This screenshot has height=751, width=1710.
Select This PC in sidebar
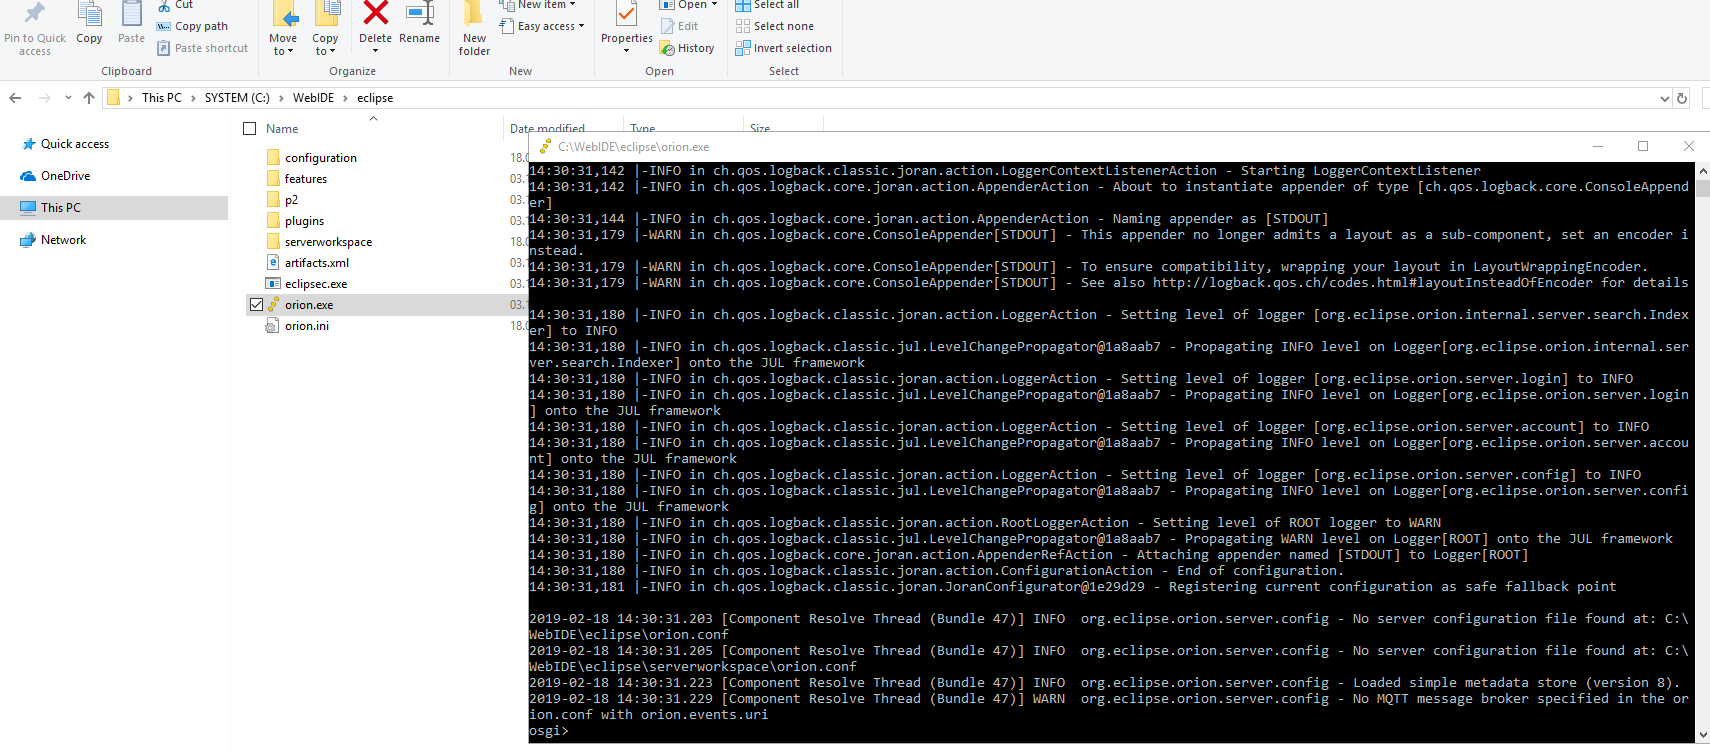click(x=114, y=208)
